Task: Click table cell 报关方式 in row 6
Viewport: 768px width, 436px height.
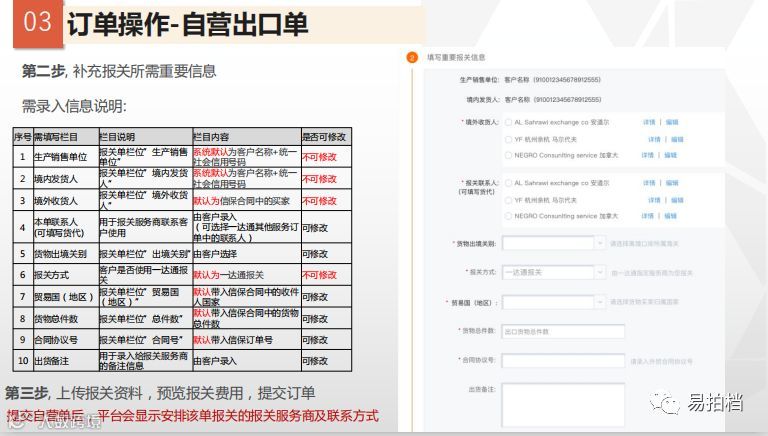Action: pos(66,275)
